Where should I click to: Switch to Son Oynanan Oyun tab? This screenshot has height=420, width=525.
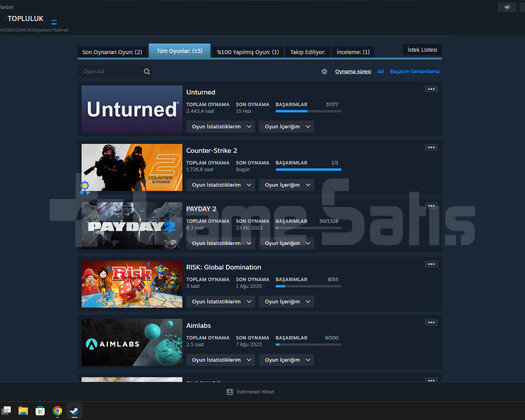pyautogui.click(x=112, y=52)
